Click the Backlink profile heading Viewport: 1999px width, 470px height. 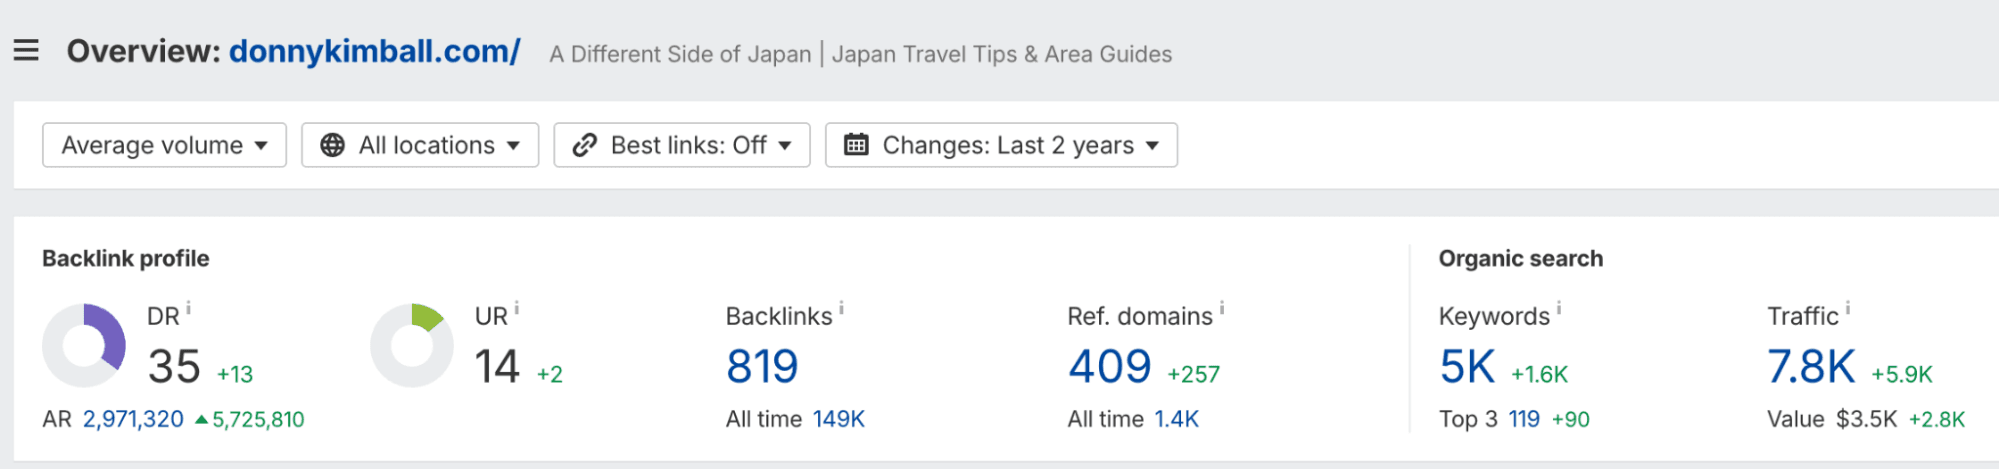click(126, 258)
